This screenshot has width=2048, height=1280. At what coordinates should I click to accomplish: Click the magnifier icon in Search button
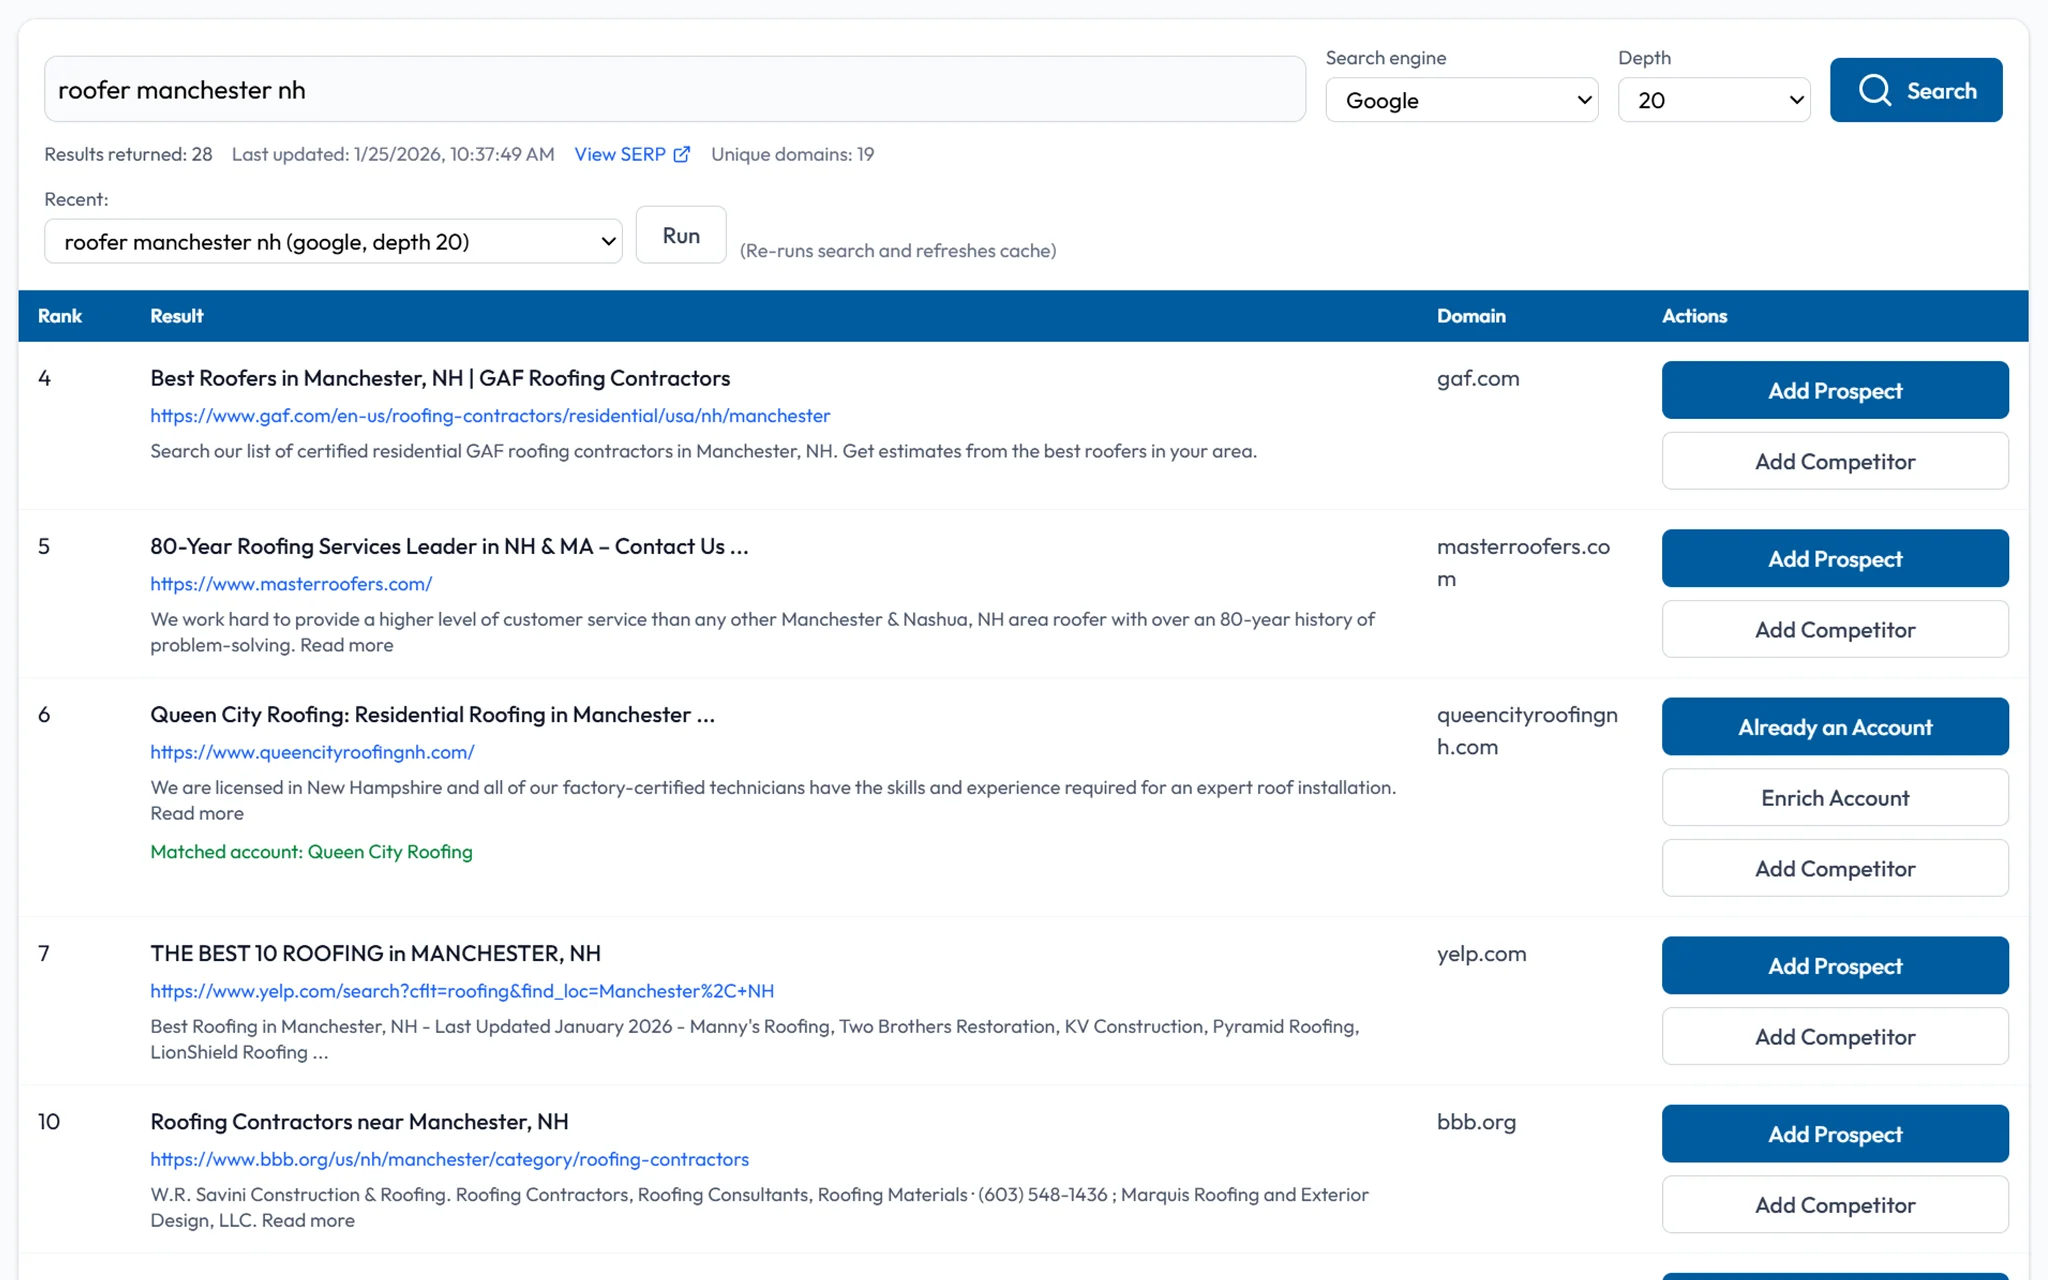coord(1874,90)
